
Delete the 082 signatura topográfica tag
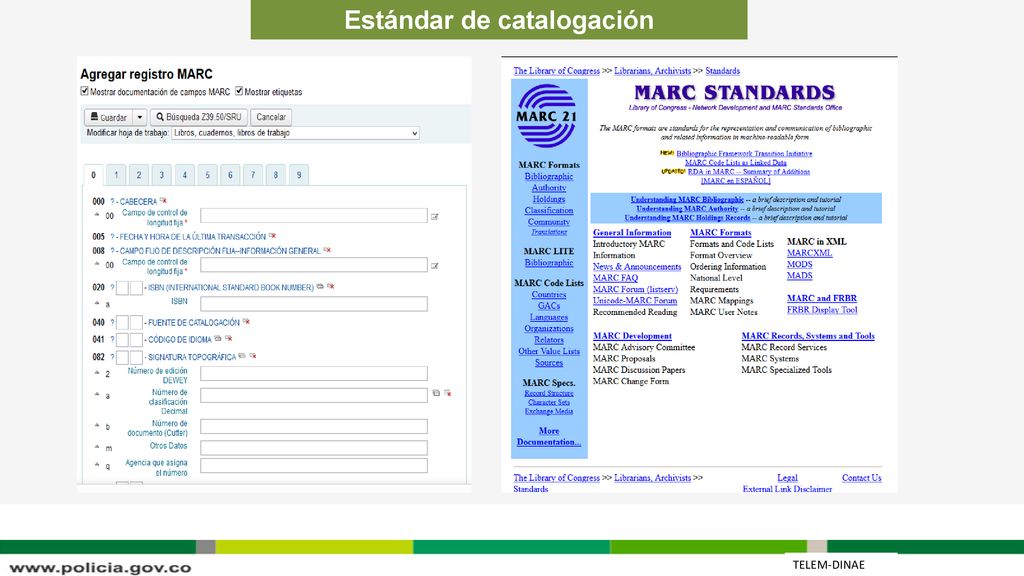click(253, 356)
